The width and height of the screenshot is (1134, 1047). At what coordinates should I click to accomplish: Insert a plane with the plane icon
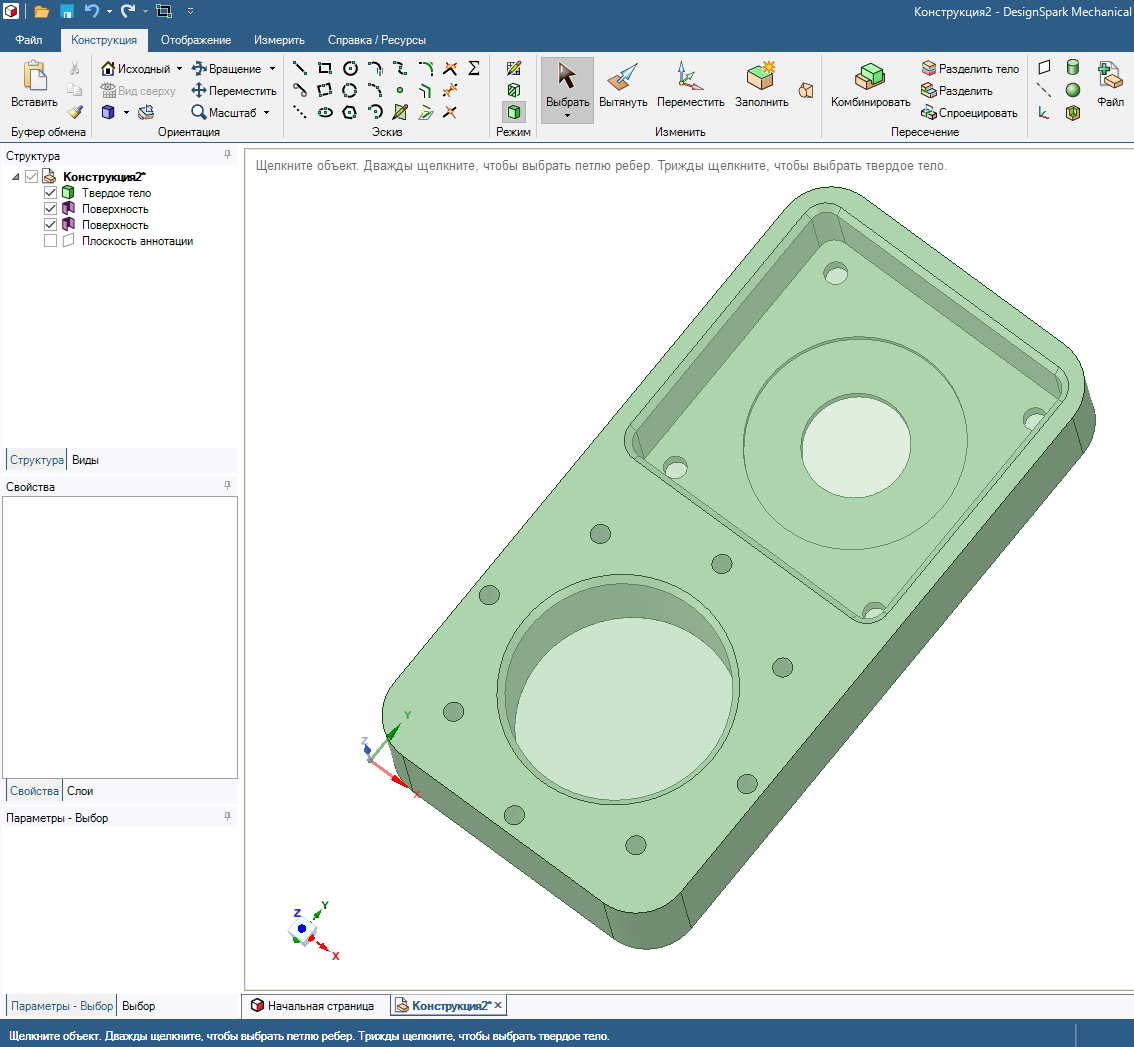click(1044, 68)
